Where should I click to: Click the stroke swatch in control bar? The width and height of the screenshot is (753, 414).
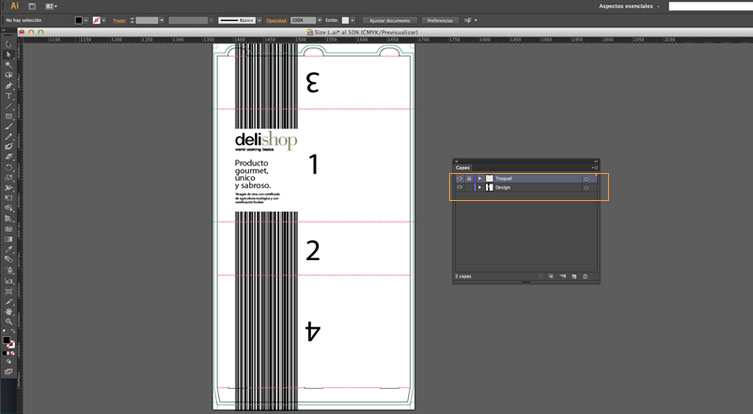point(97,20)
